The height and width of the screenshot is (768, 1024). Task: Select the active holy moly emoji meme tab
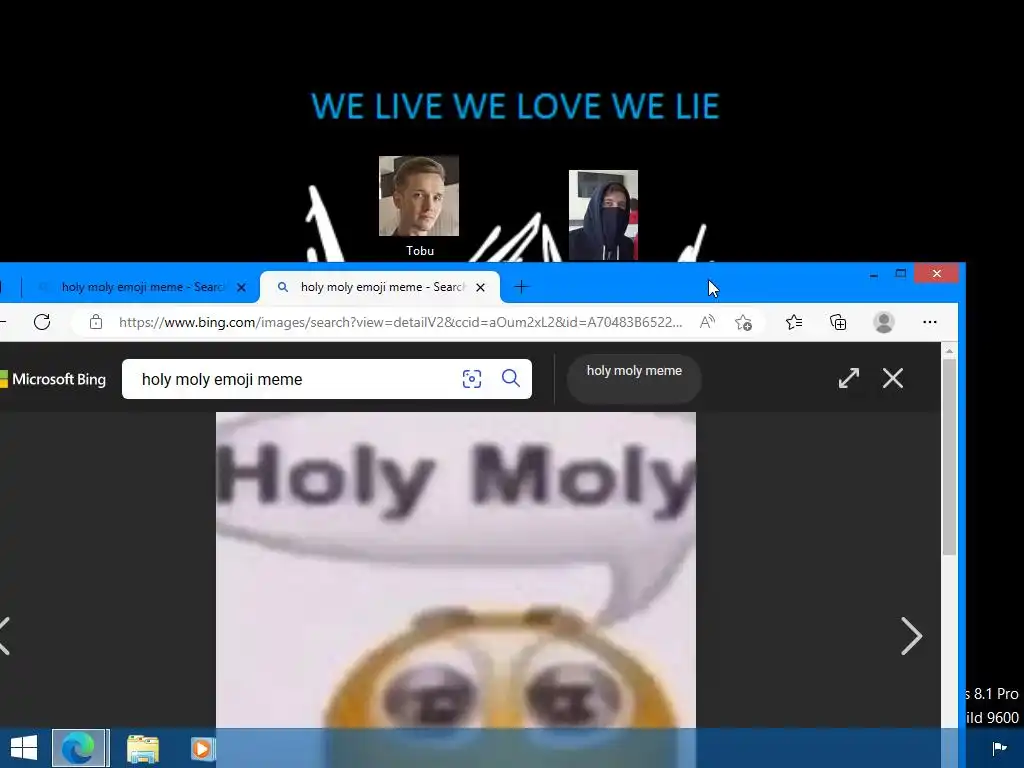(x=380, y=287)
